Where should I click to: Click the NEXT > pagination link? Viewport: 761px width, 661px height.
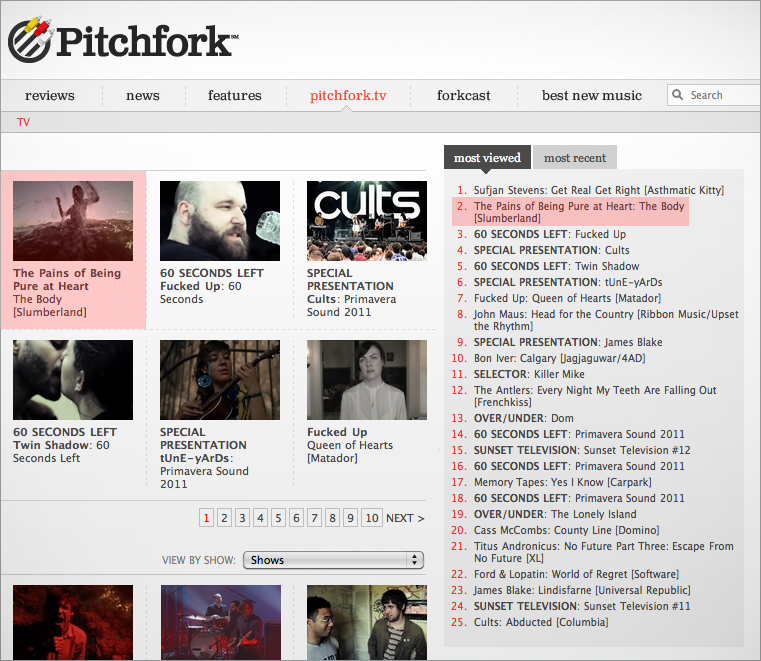[405, 518]
